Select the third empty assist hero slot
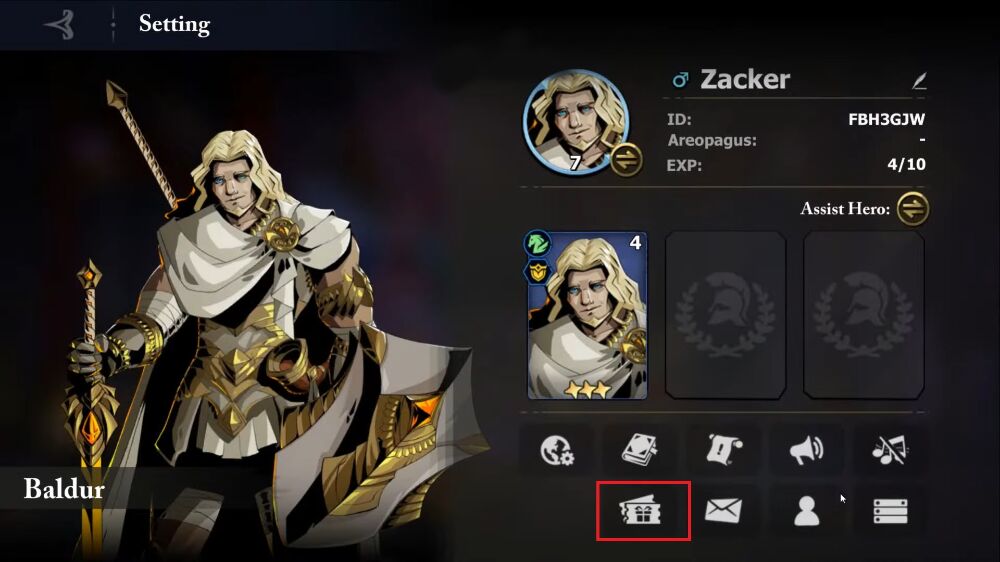 click(864, 315)
